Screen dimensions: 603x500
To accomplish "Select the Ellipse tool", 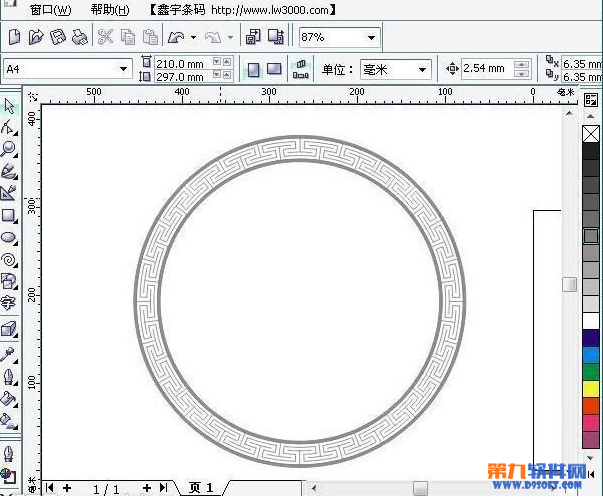I will click(9, 238).
